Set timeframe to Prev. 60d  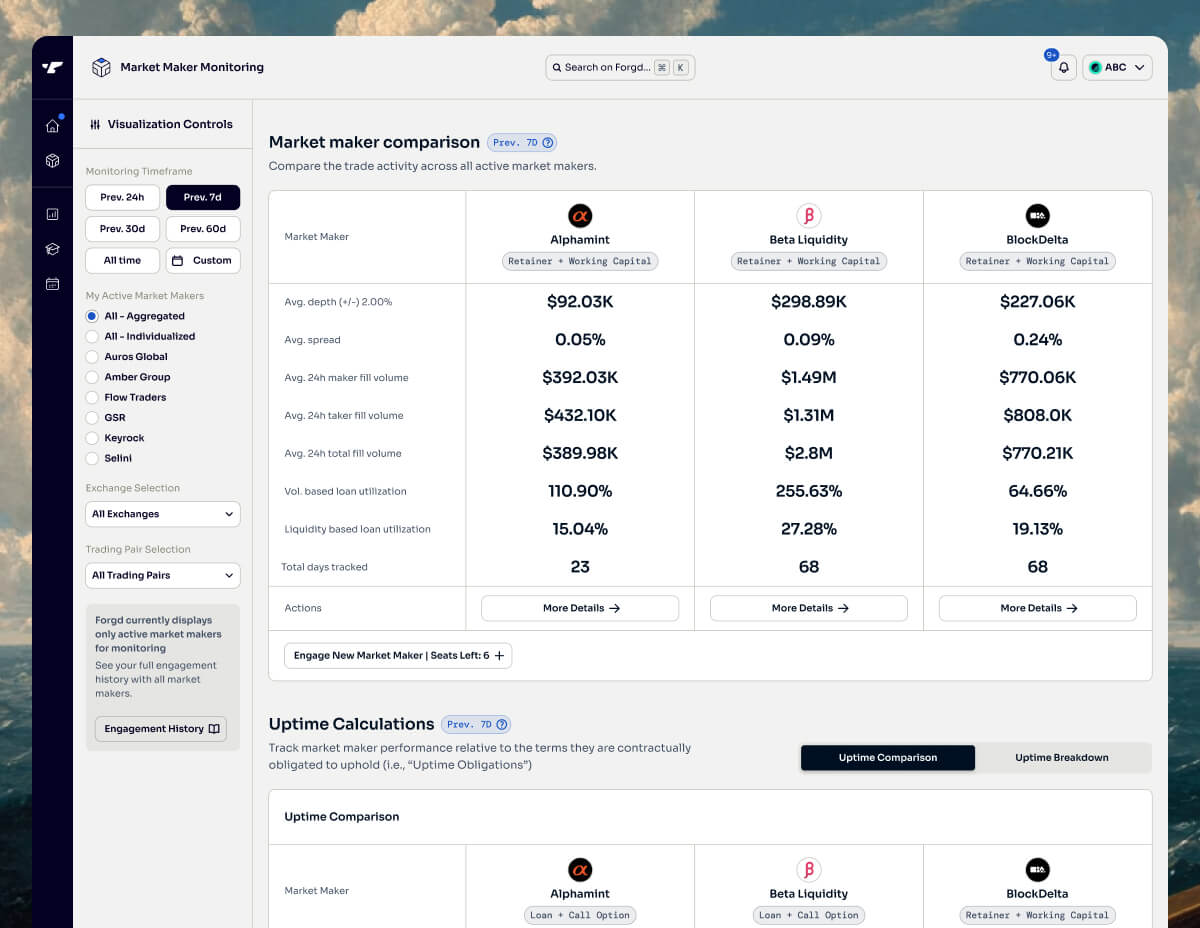pyautogui.click(x=203, y=229)
